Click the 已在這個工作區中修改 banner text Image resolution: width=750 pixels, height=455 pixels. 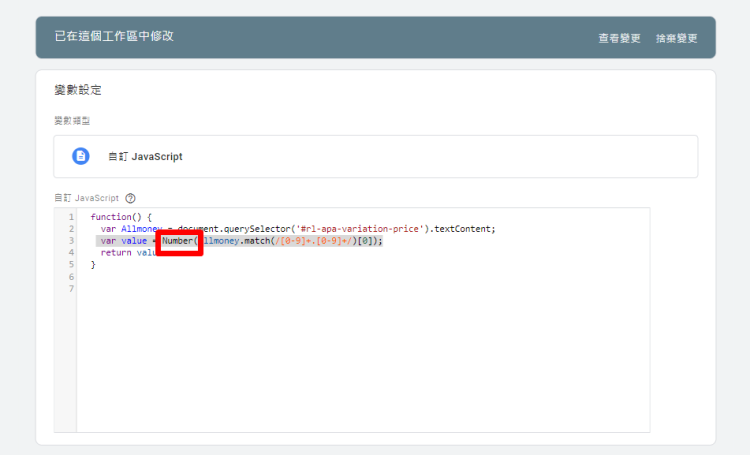tap(114, 36)
